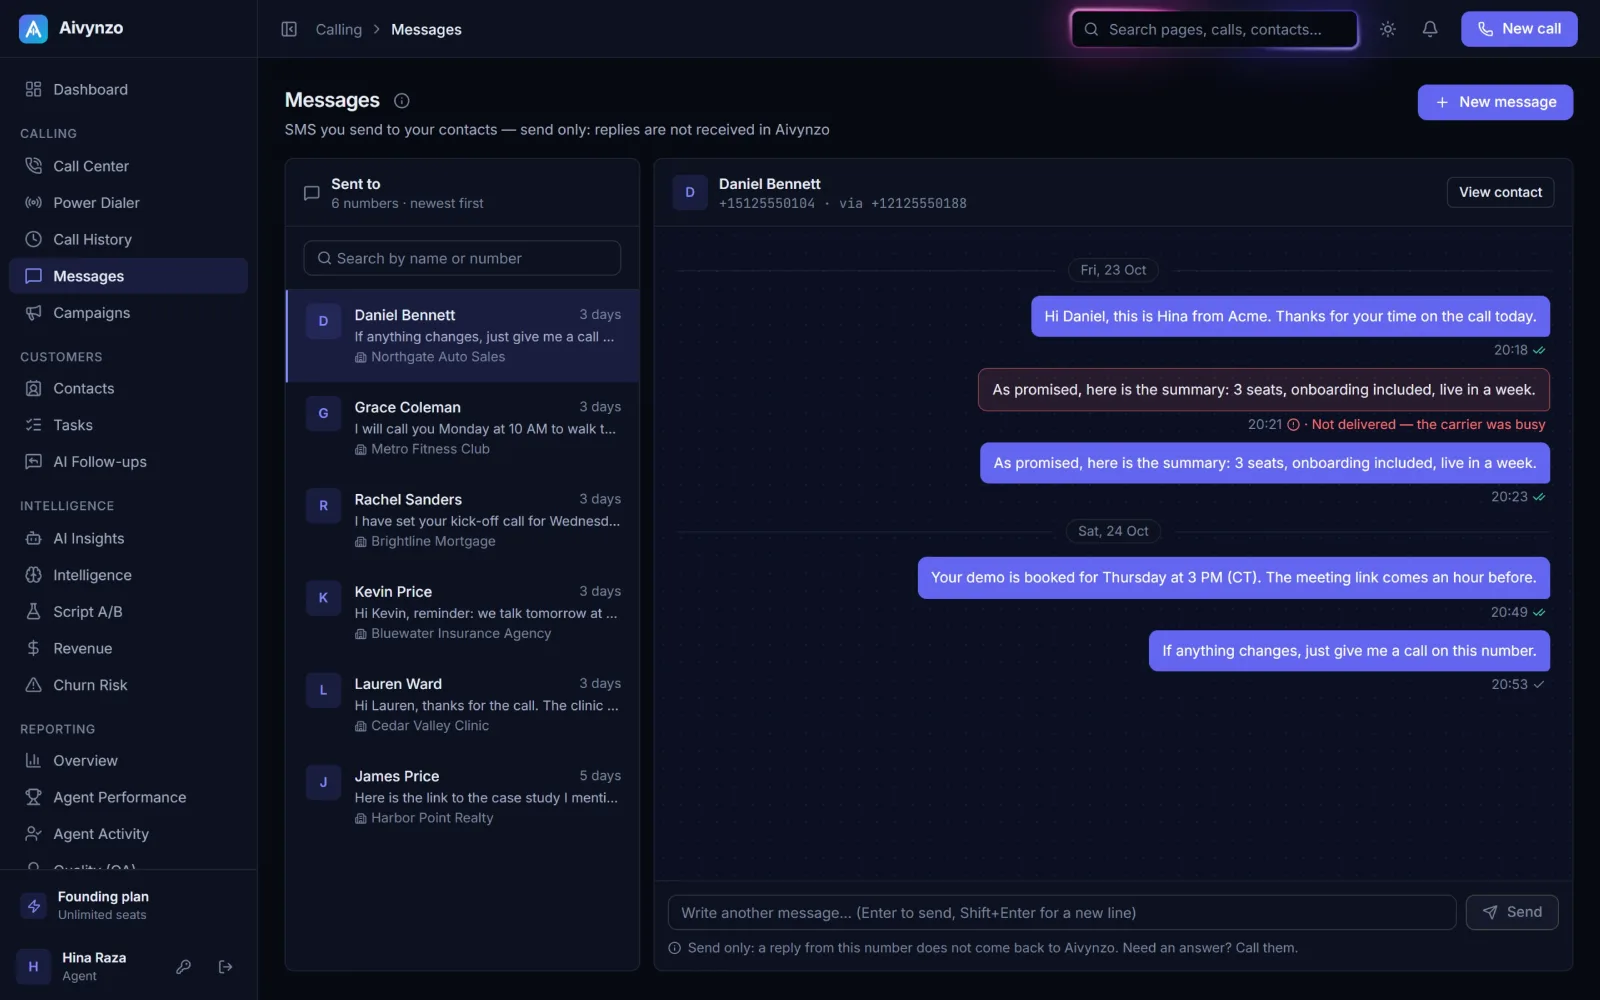1600x1000 pixels.
Task: Open Power Dialer
Action: click(x=128, y=203)
